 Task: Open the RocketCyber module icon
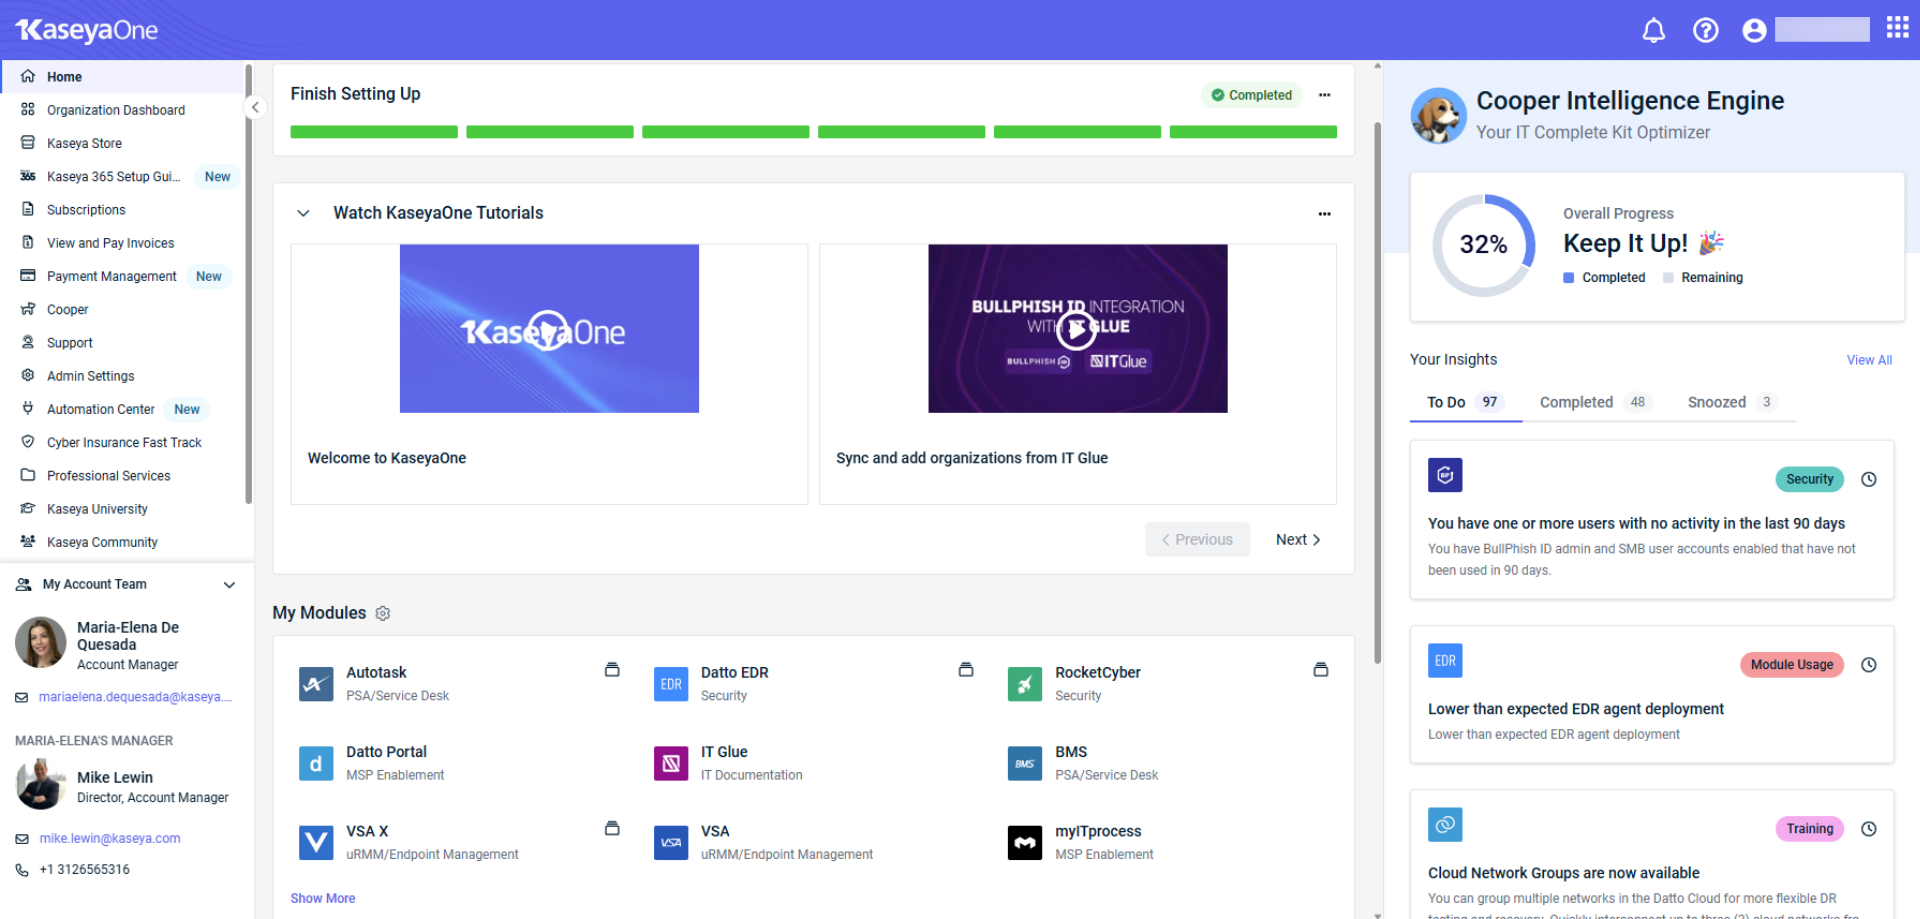coord(1025,684)
